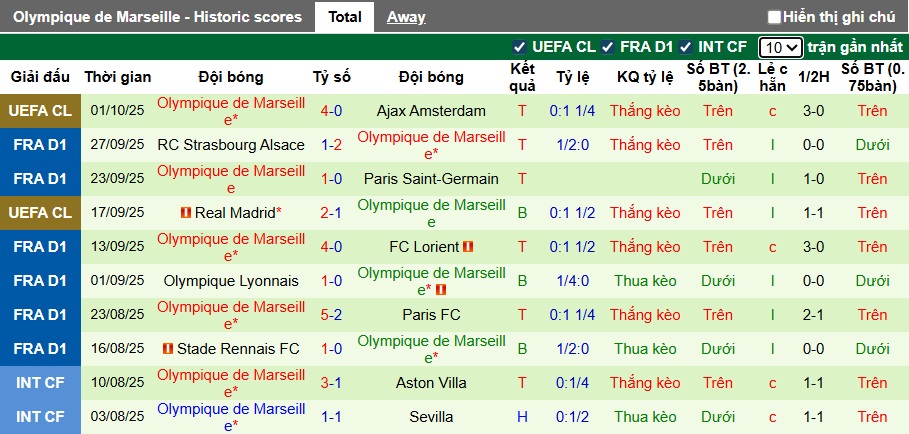Image resolution: width=909 pixels, height=434 pixels.
Task: Open the 10 recent matches dropdown
Action: [780, 47]
